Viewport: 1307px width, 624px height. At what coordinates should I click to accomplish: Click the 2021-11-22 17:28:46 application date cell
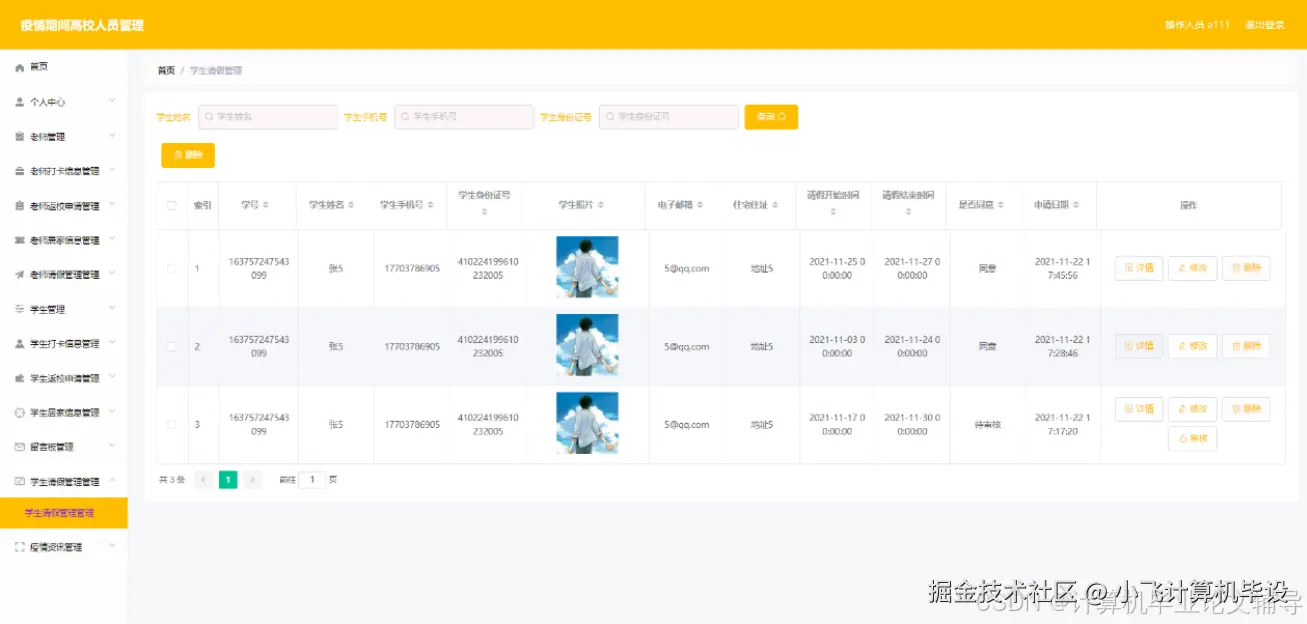(x=1062, y=346)
